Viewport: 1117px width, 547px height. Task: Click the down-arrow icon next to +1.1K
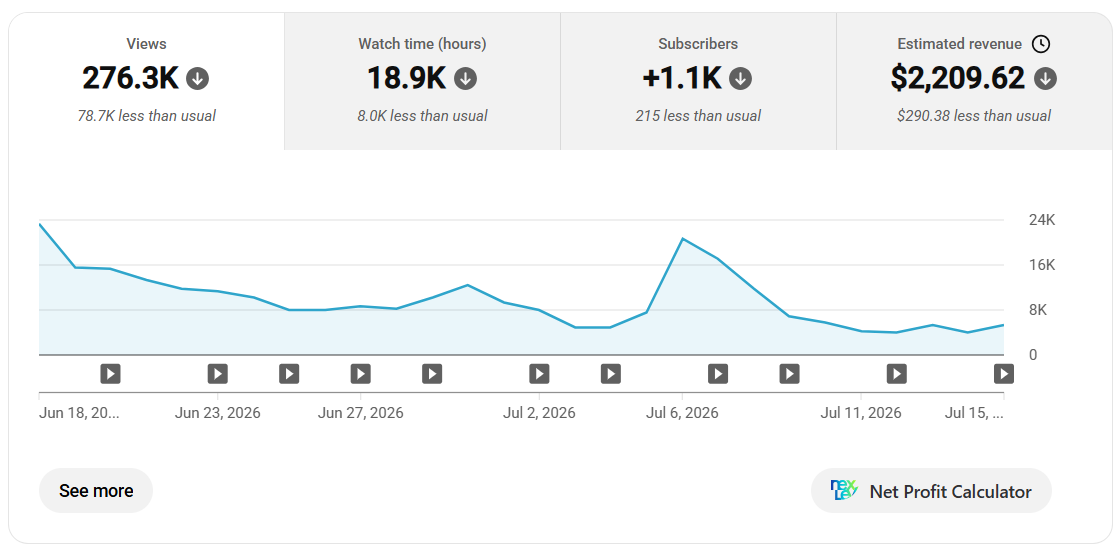[x=740, y=78]
